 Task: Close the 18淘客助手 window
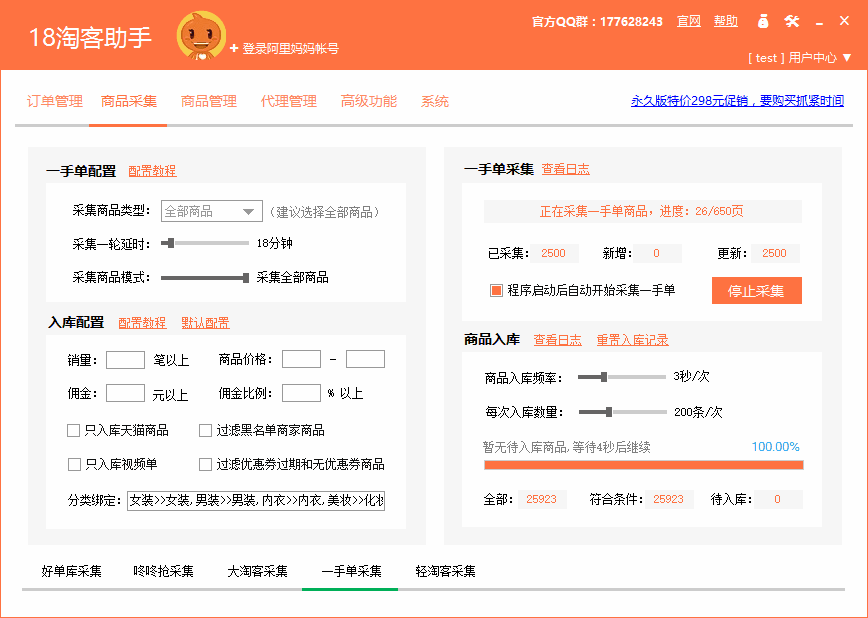pyautogui.click(x=844, y=21)
